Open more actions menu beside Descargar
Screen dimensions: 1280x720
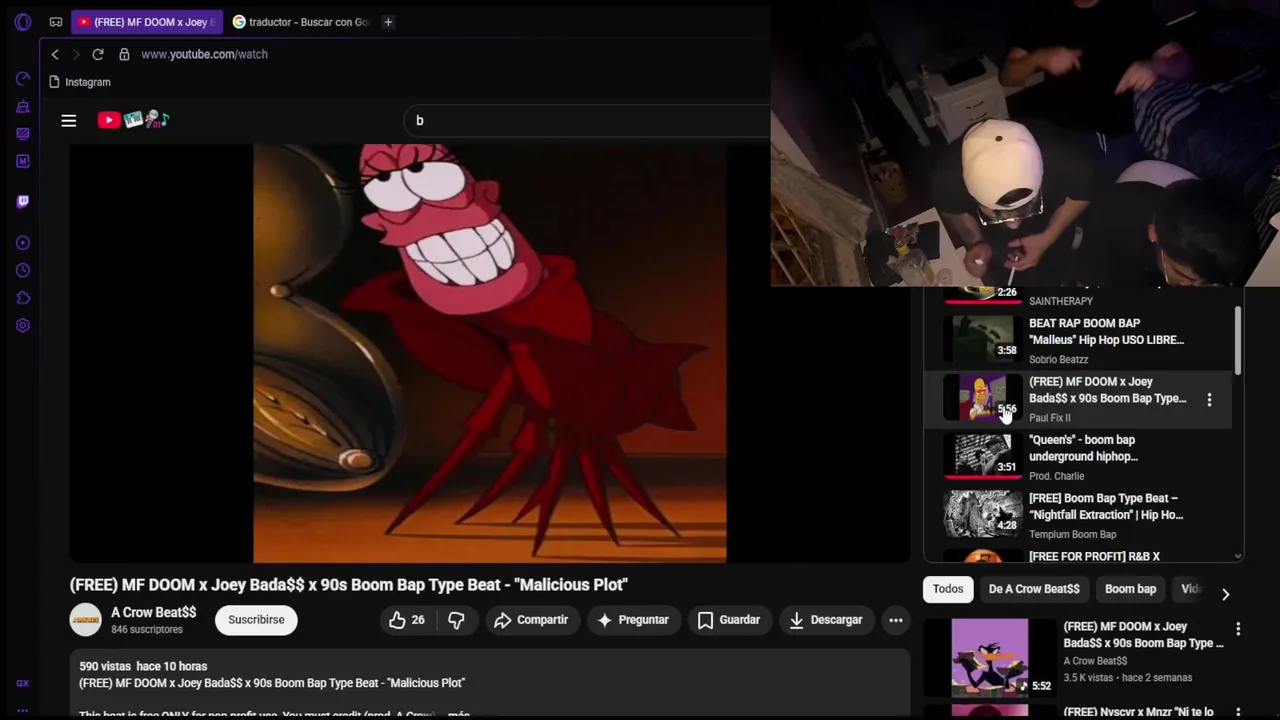click(896, 620)
